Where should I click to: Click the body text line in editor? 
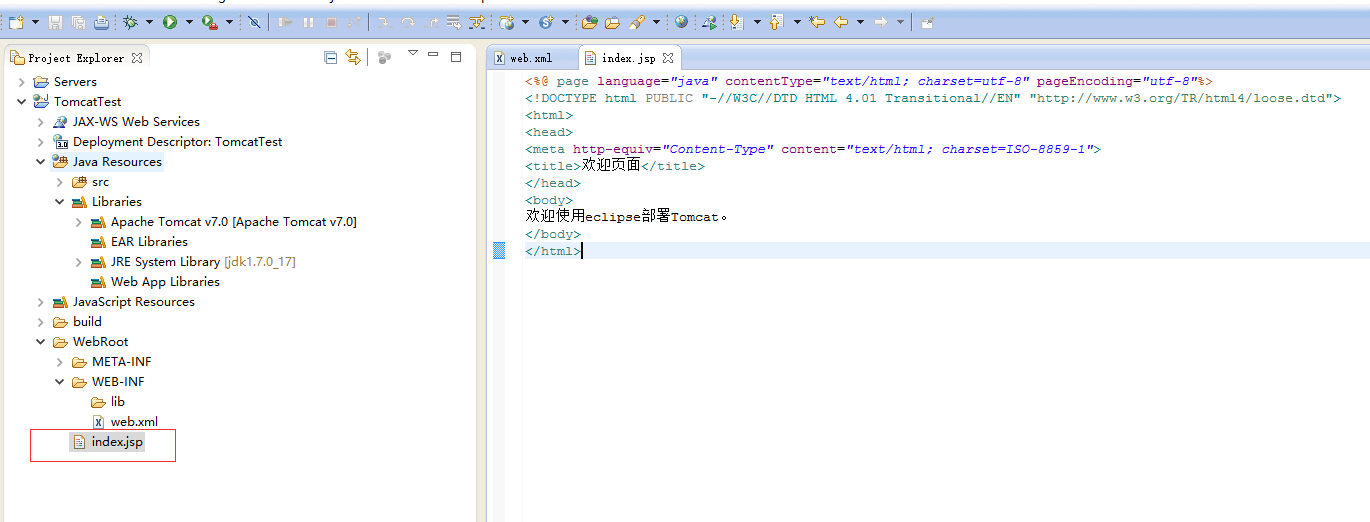tap(627, 217)
